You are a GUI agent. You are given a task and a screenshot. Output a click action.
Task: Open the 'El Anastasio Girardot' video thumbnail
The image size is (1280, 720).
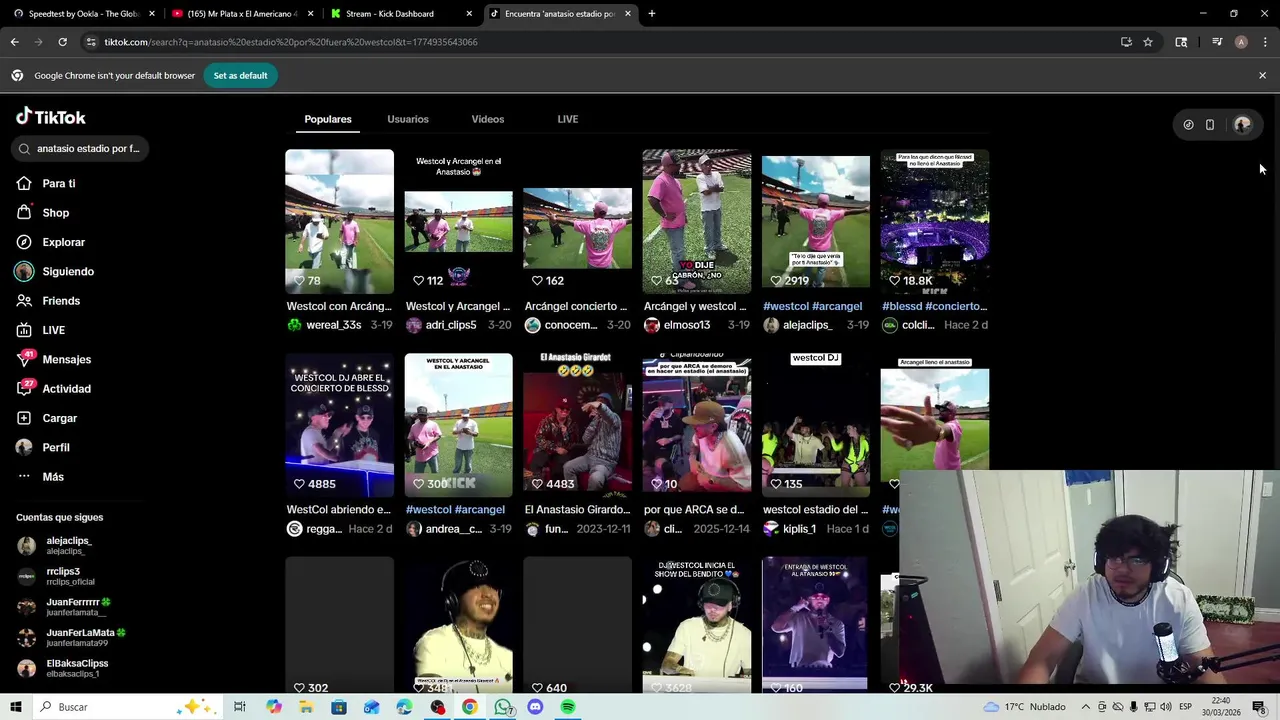(x=578, y=425)
